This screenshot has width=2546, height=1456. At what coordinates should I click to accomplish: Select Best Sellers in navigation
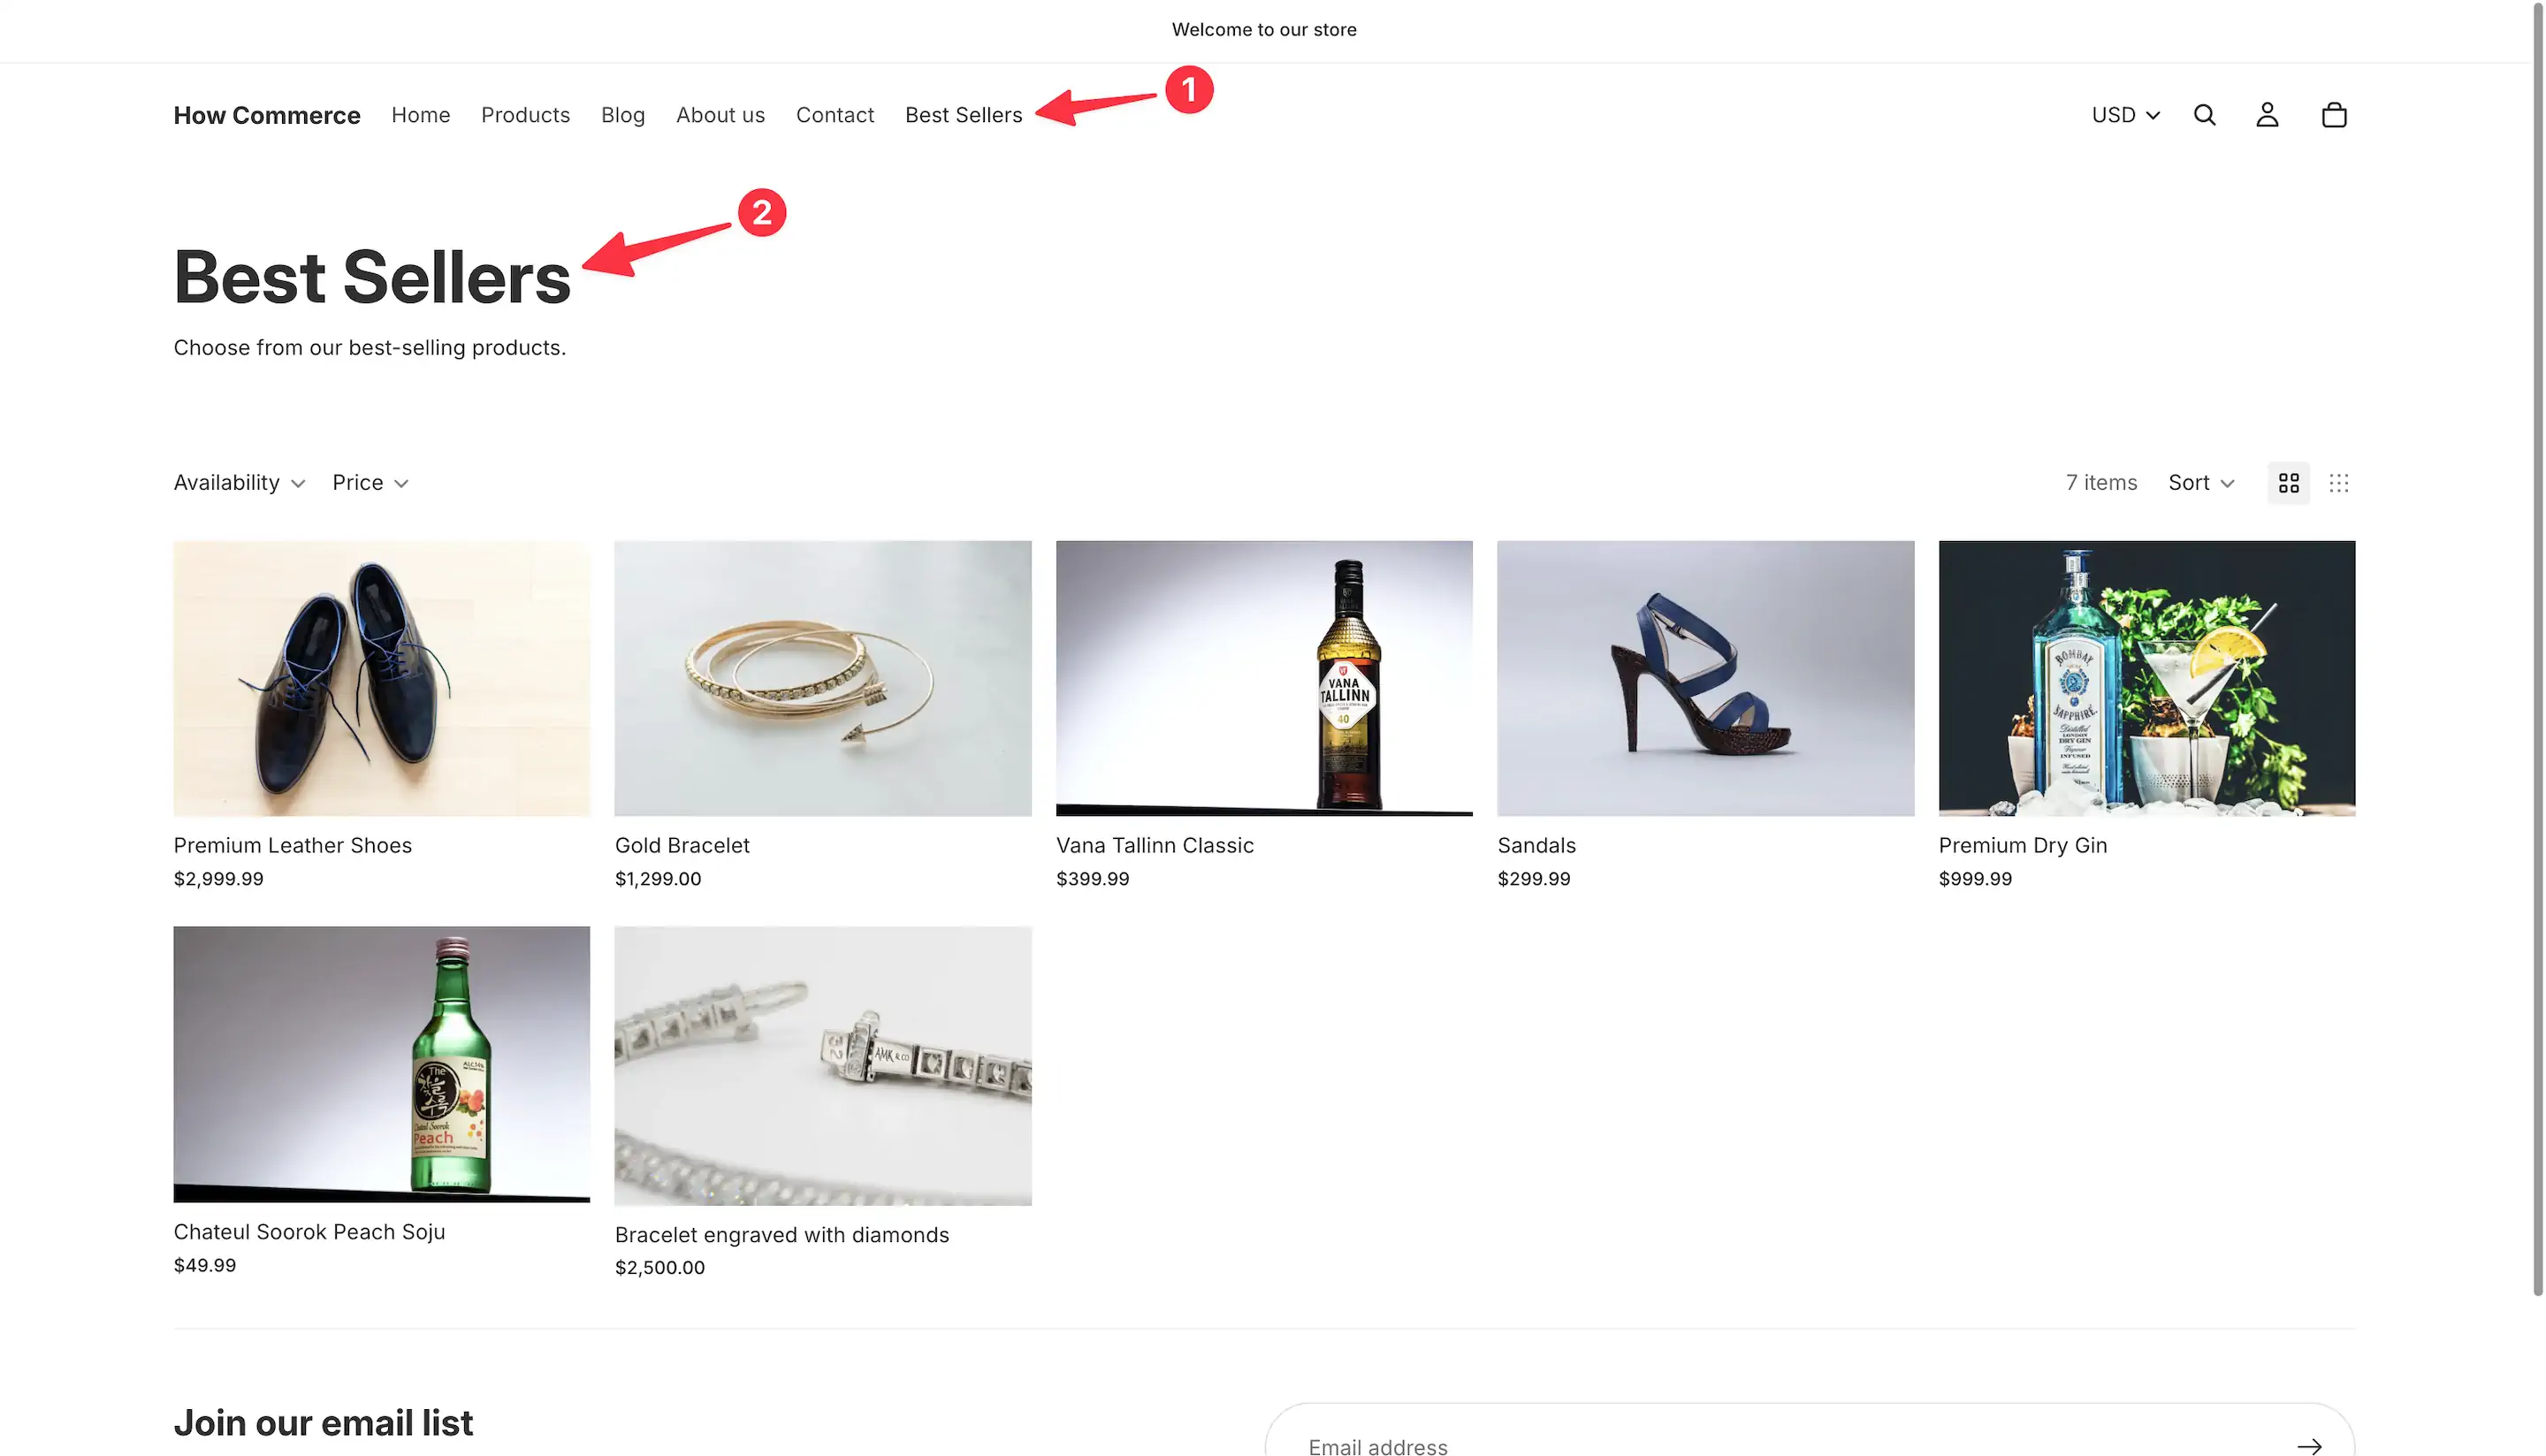pos(964,115)
